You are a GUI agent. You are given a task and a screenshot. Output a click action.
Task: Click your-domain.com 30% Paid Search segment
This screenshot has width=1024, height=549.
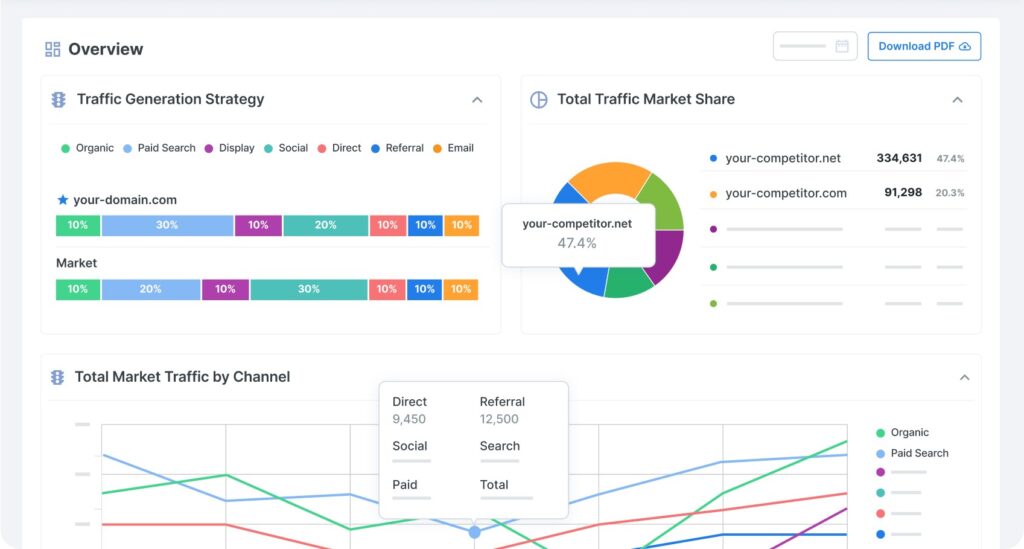click(167, 225)
